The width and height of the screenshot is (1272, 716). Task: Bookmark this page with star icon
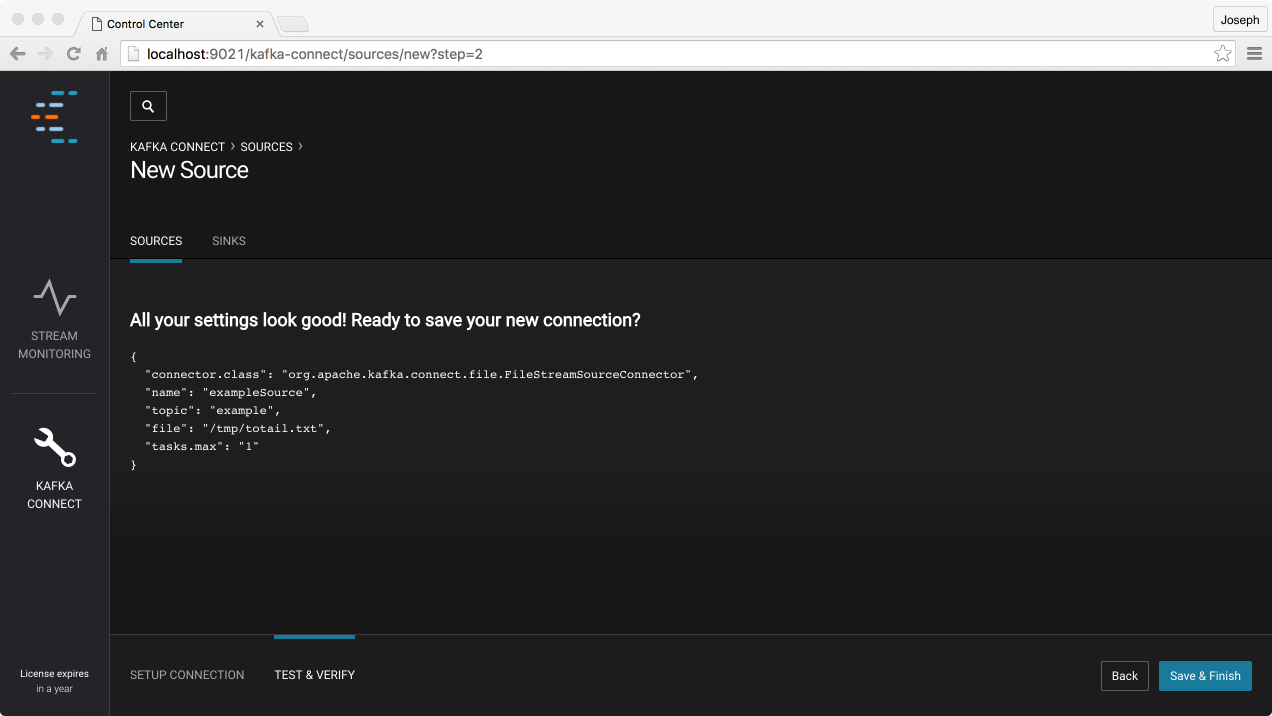pyautogui.click(x=1222, y=54)
